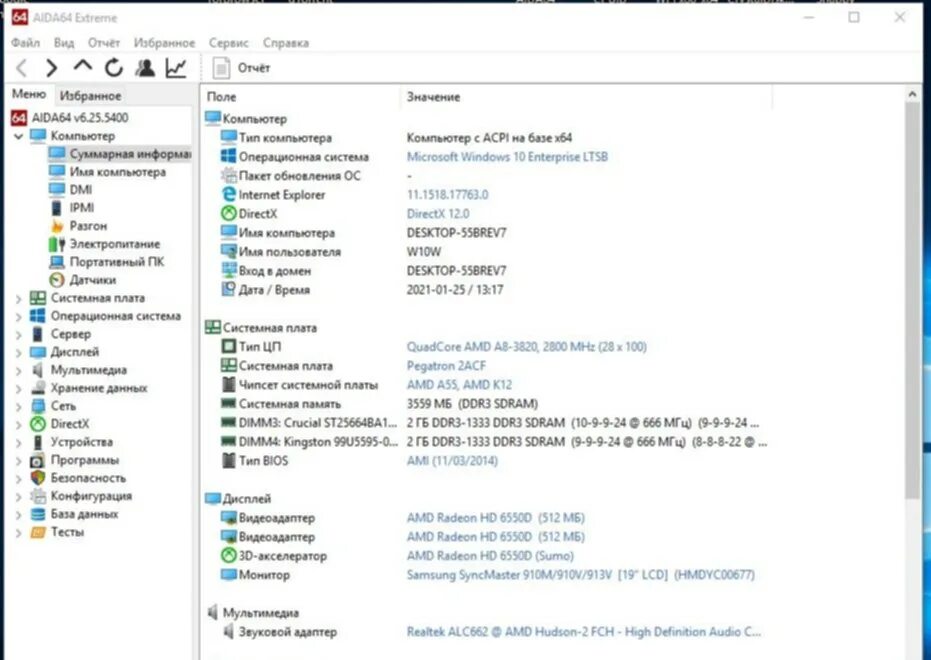
Task: Go up one level with Up arrow
Action: pos(83,67)
